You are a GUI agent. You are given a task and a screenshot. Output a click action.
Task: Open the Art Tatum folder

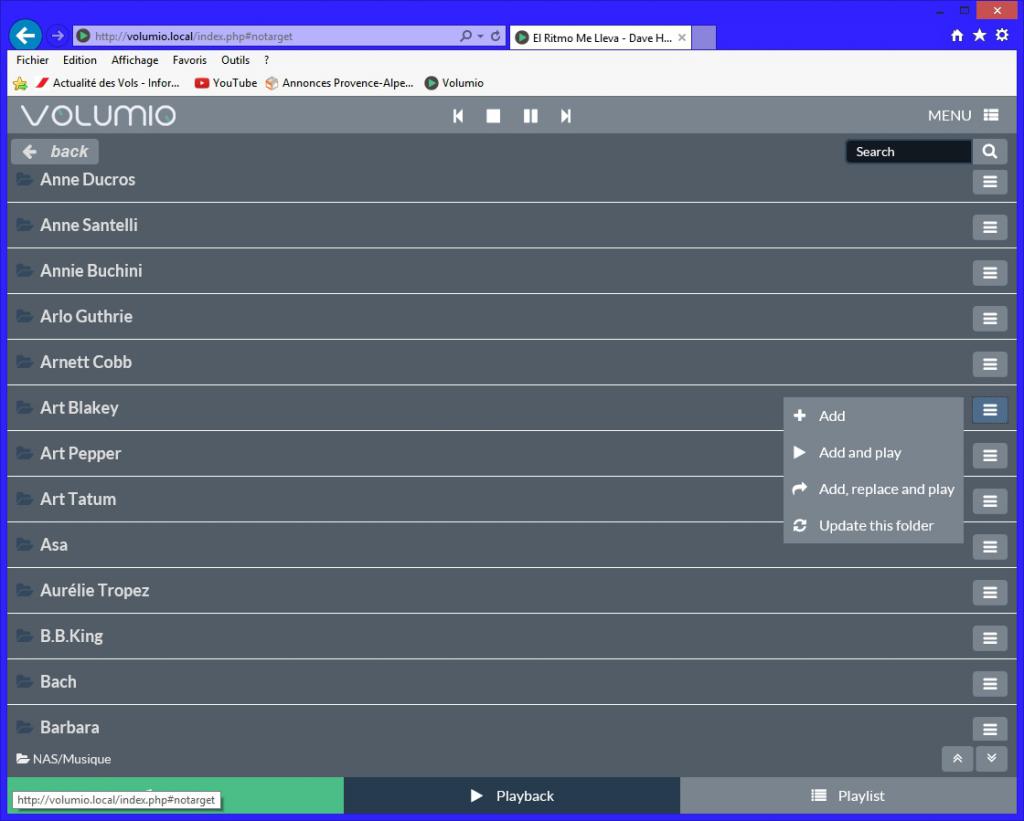pos(78,500)
